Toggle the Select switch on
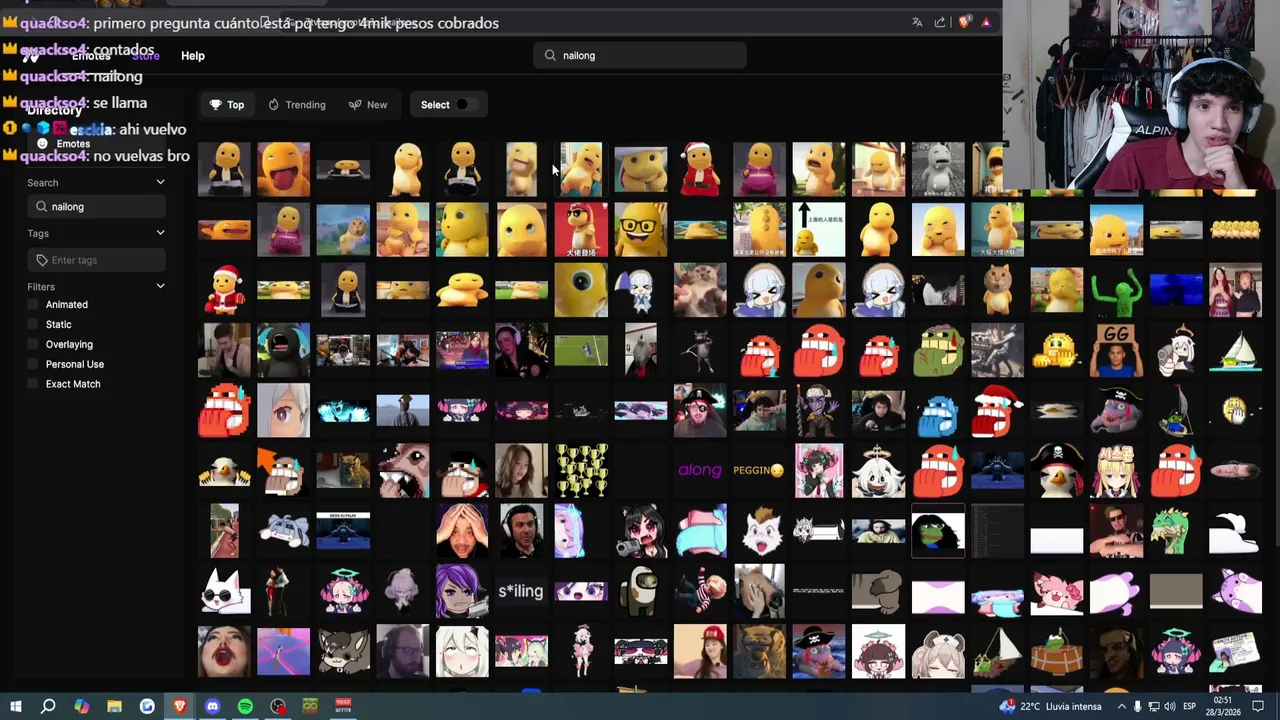The height and width of the screenshot is (720, 1280). click(463, 105)
